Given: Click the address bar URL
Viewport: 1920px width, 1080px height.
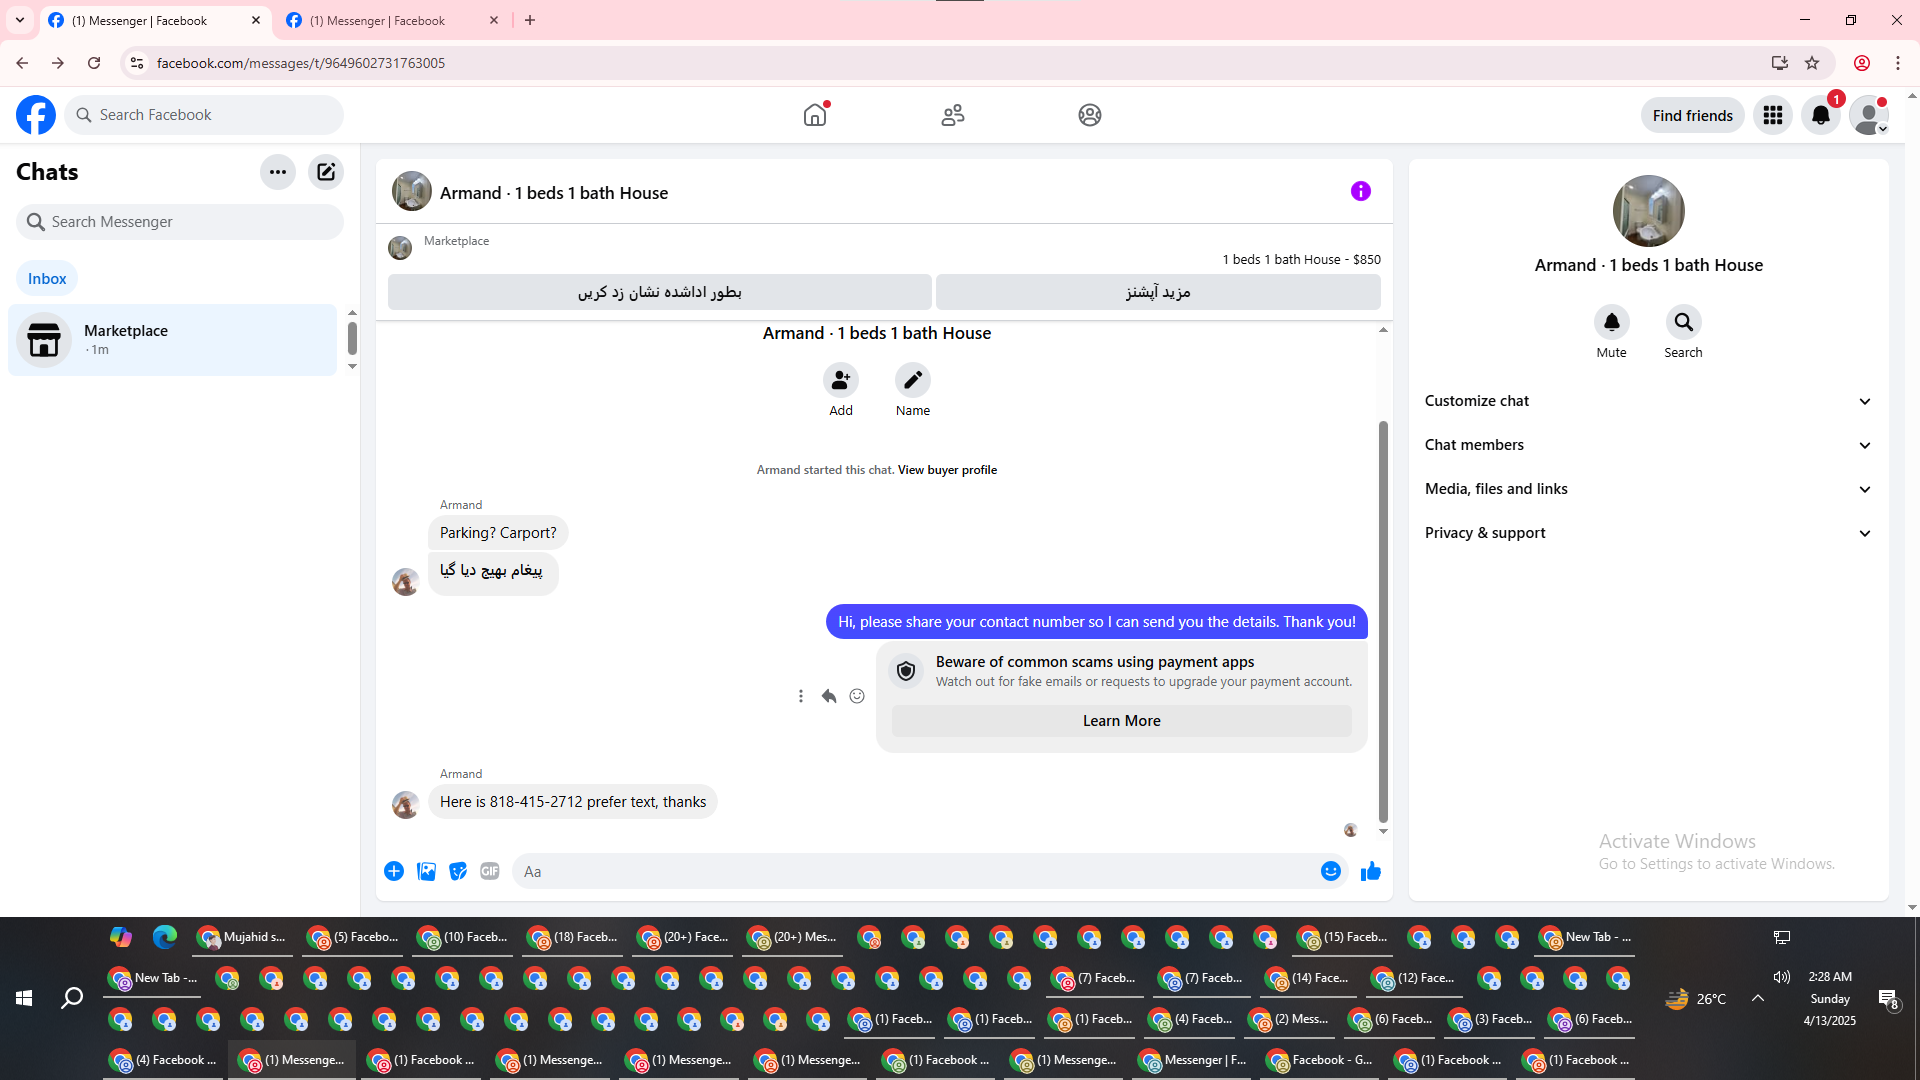Looking at the screenshot, I should click(301, 63).
